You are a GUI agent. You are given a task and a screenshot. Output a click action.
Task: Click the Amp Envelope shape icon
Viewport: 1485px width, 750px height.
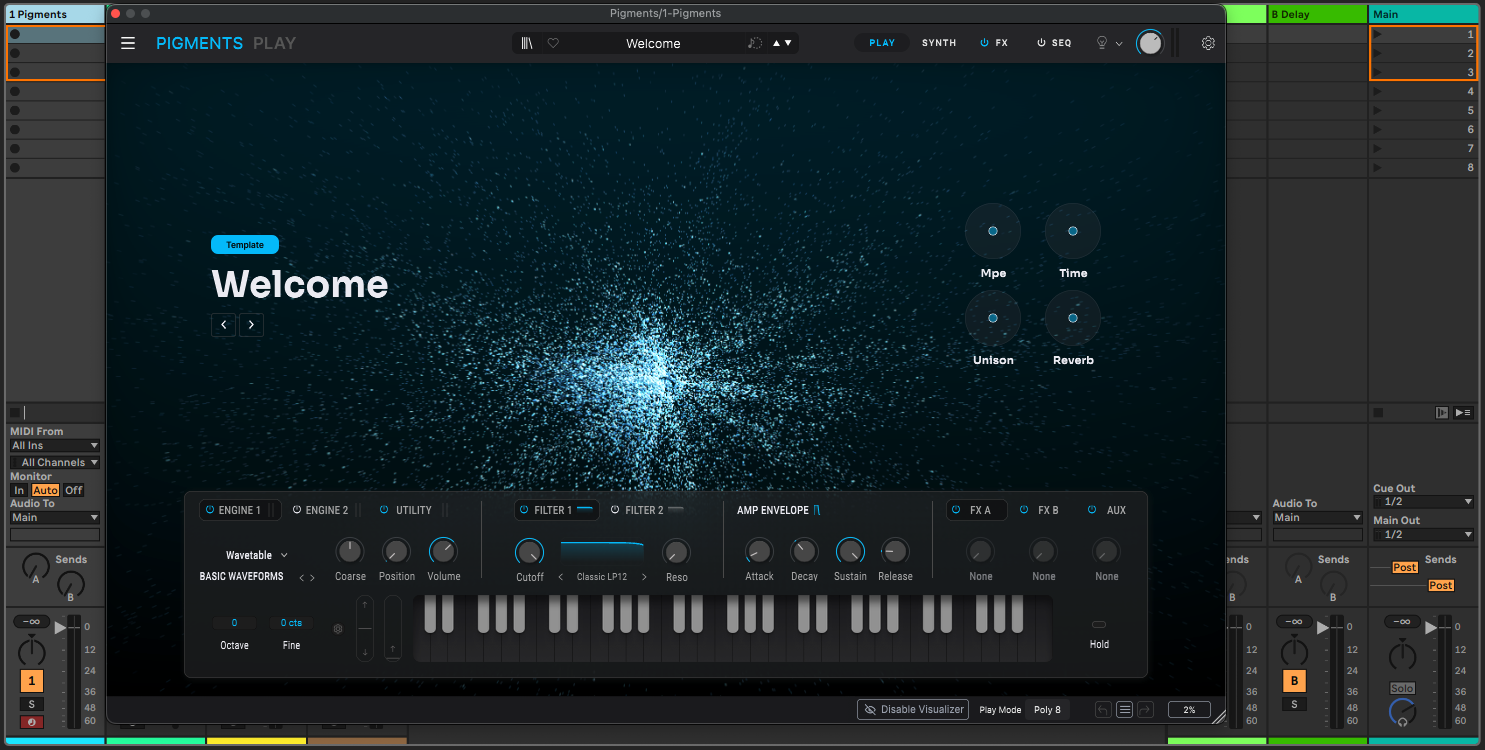tap(817, 510)
